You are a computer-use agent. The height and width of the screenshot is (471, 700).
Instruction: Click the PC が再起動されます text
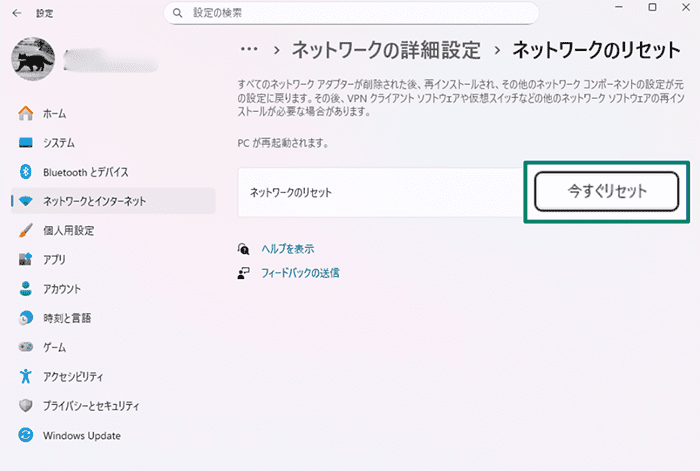pyautogui.click(x=283, y=143)
